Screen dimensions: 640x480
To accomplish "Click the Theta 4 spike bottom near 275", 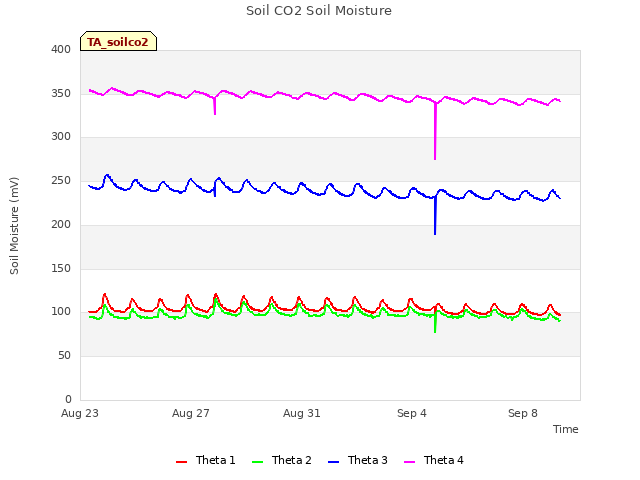I will pos(435,158).
